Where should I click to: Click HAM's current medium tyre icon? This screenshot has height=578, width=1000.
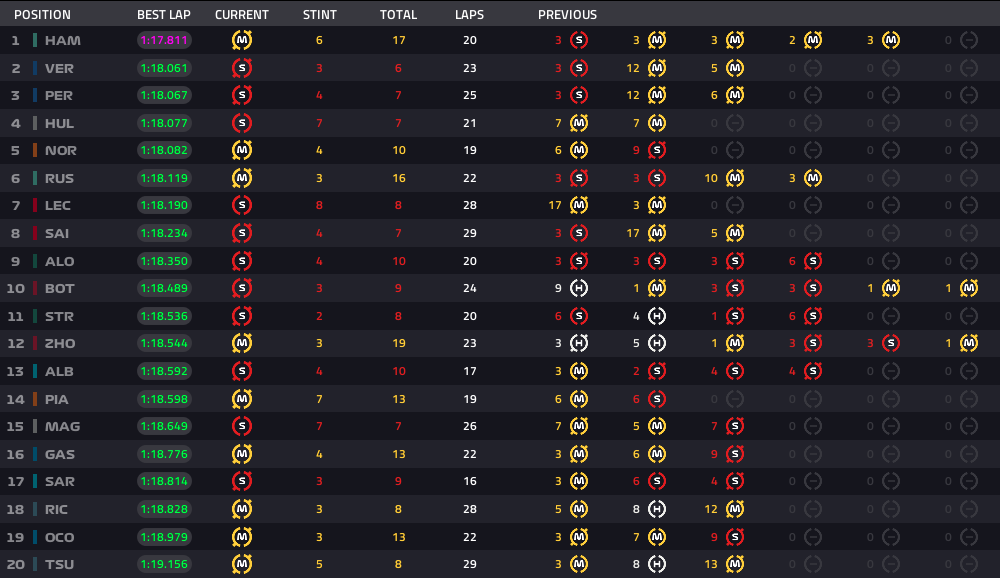pyautogui.click(x=242, y=40)
